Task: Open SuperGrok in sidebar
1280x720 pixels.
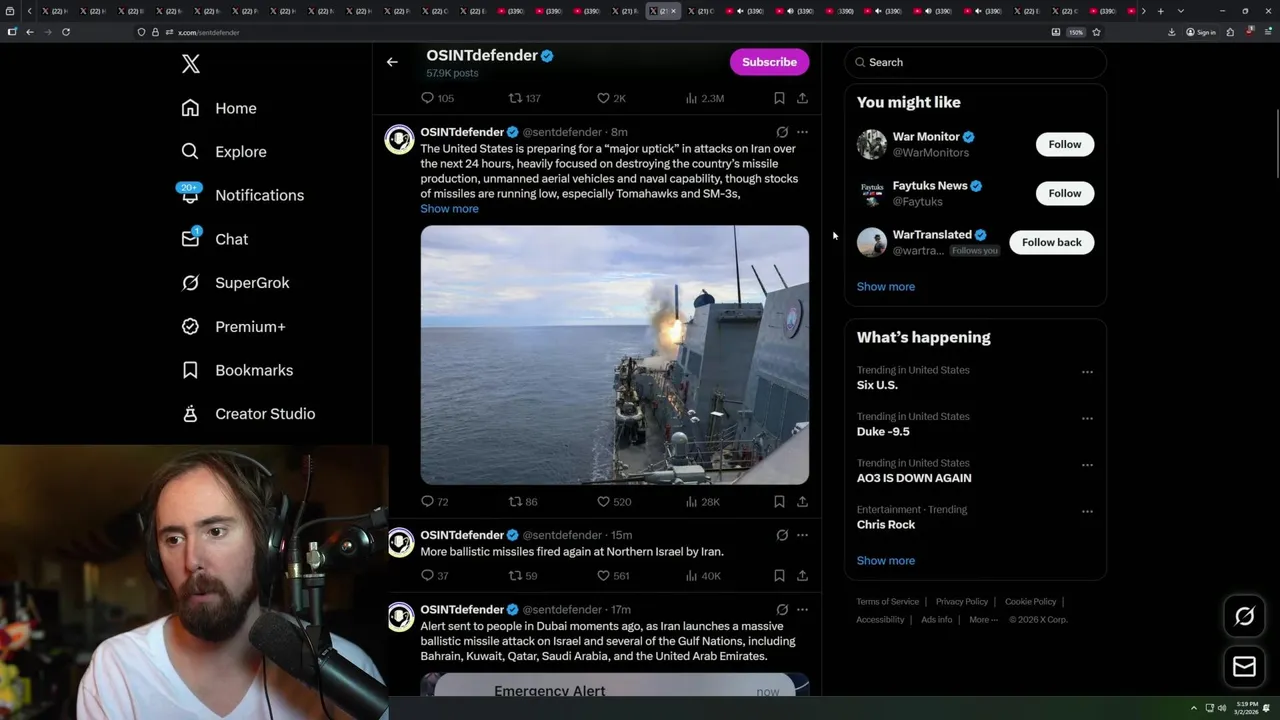Action: 235,283
